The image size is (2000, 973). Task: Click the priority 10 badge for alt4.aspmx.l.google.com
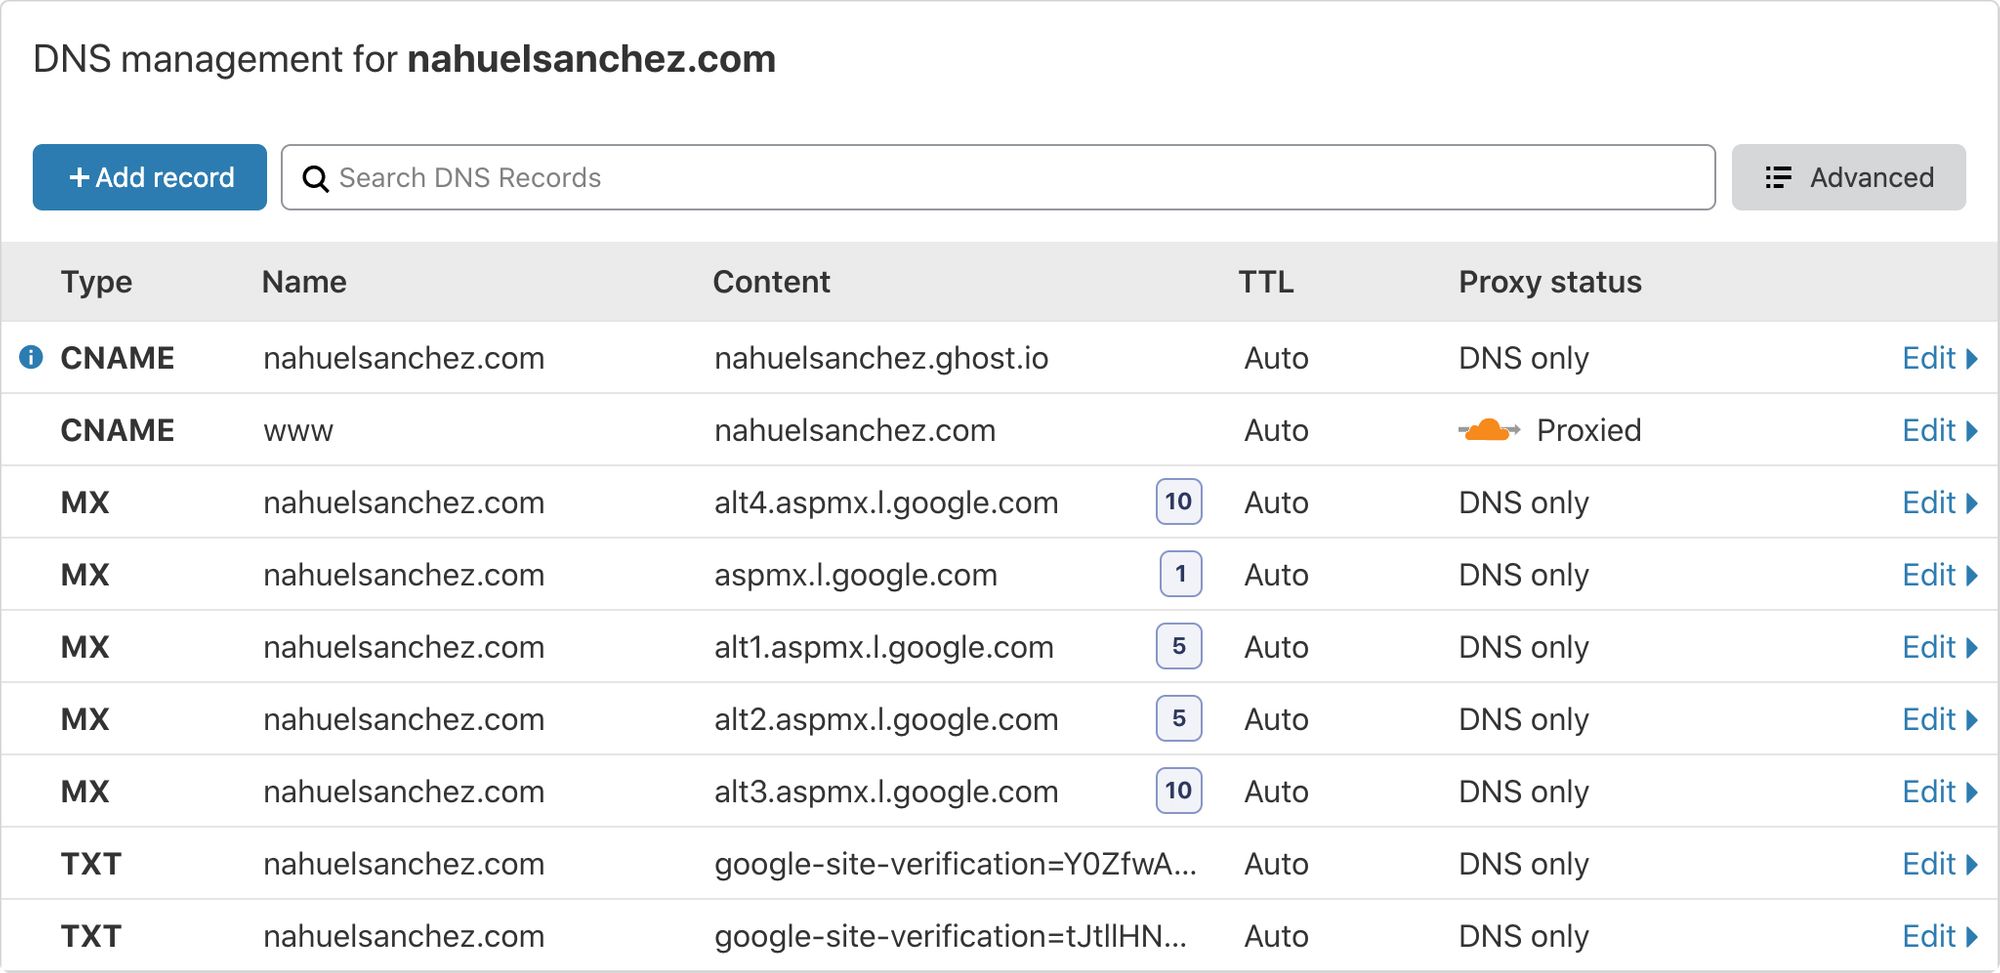[x=1178, y=501]
